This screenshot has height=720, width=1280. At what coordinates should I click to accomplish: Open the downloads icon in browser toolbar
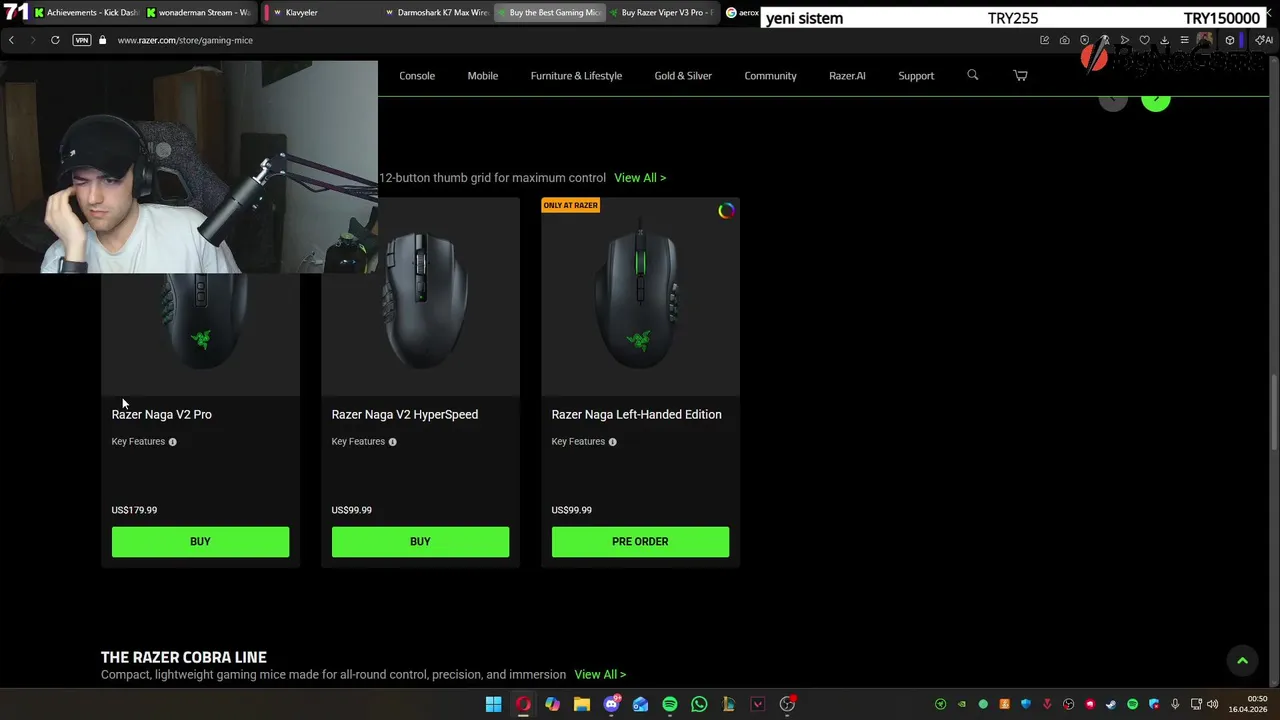[x=1164, y=40]
